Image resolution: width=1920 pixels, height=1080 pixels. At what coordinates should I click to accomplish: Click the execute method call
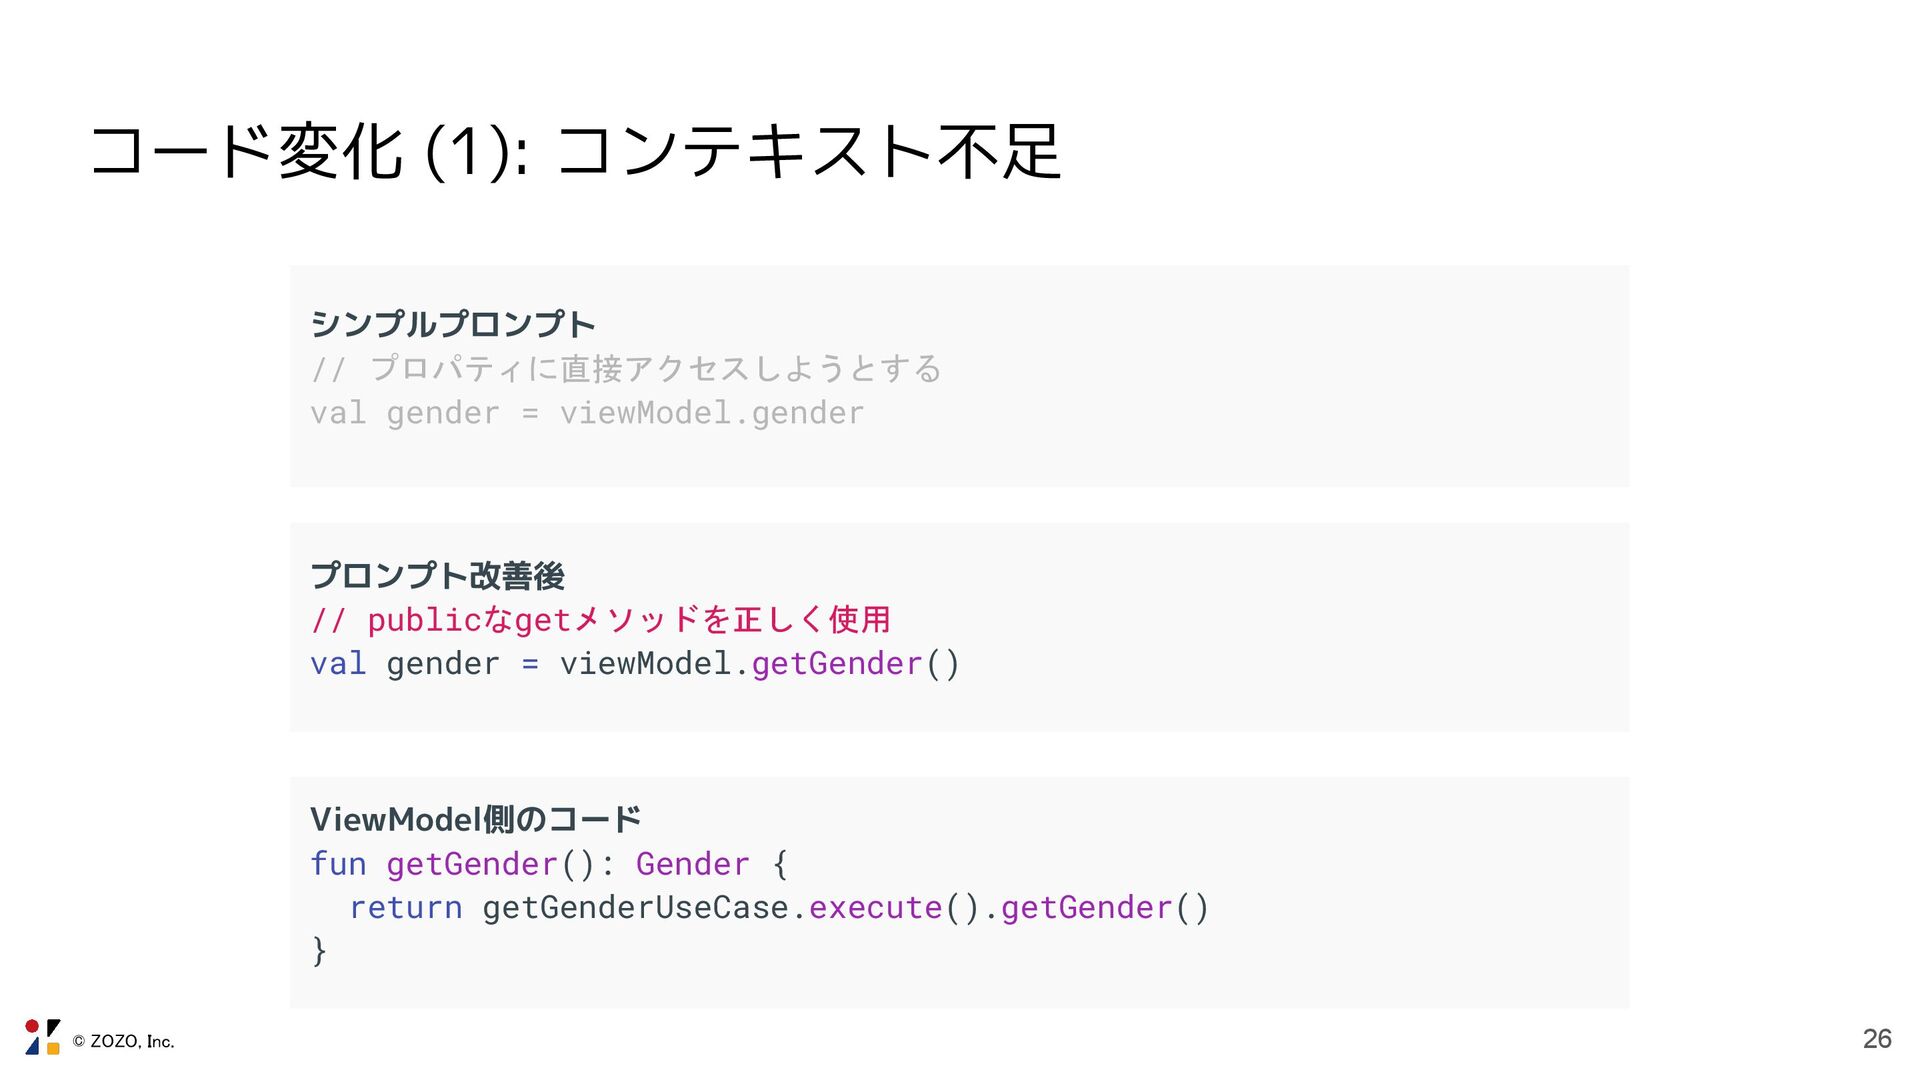[875, 908]
